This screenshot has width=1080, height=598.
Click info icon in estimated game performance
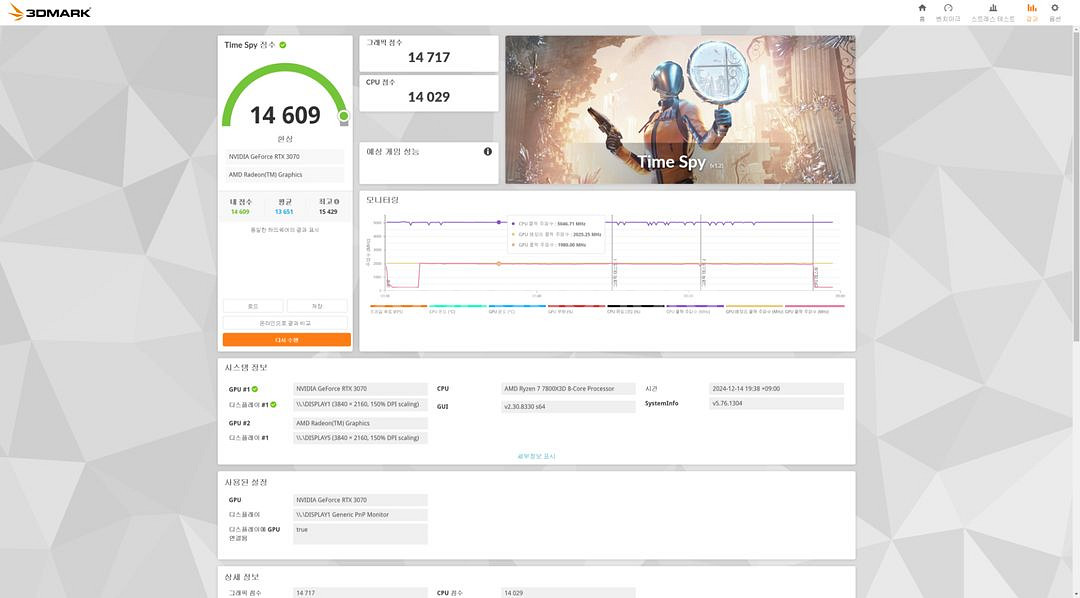click(488, 152)
